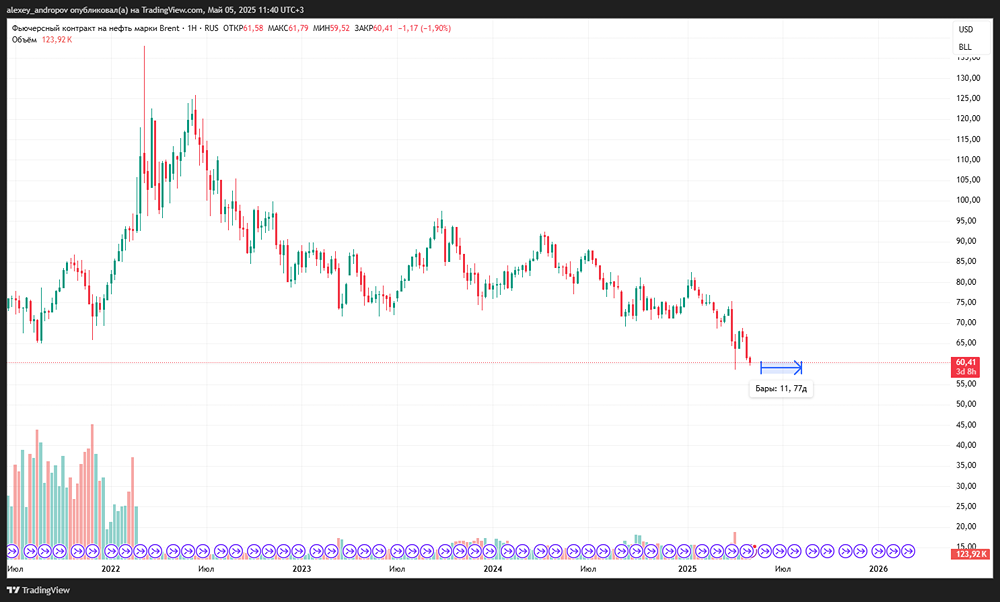Click the leftmost purple chevron marker on timeline

click(11, 550)
